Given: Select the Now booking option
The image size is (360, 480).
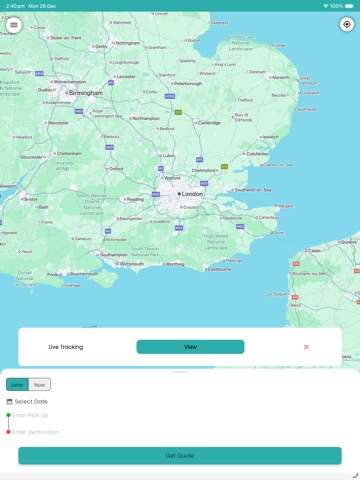Looking at the screenshot, I should 40,385.
